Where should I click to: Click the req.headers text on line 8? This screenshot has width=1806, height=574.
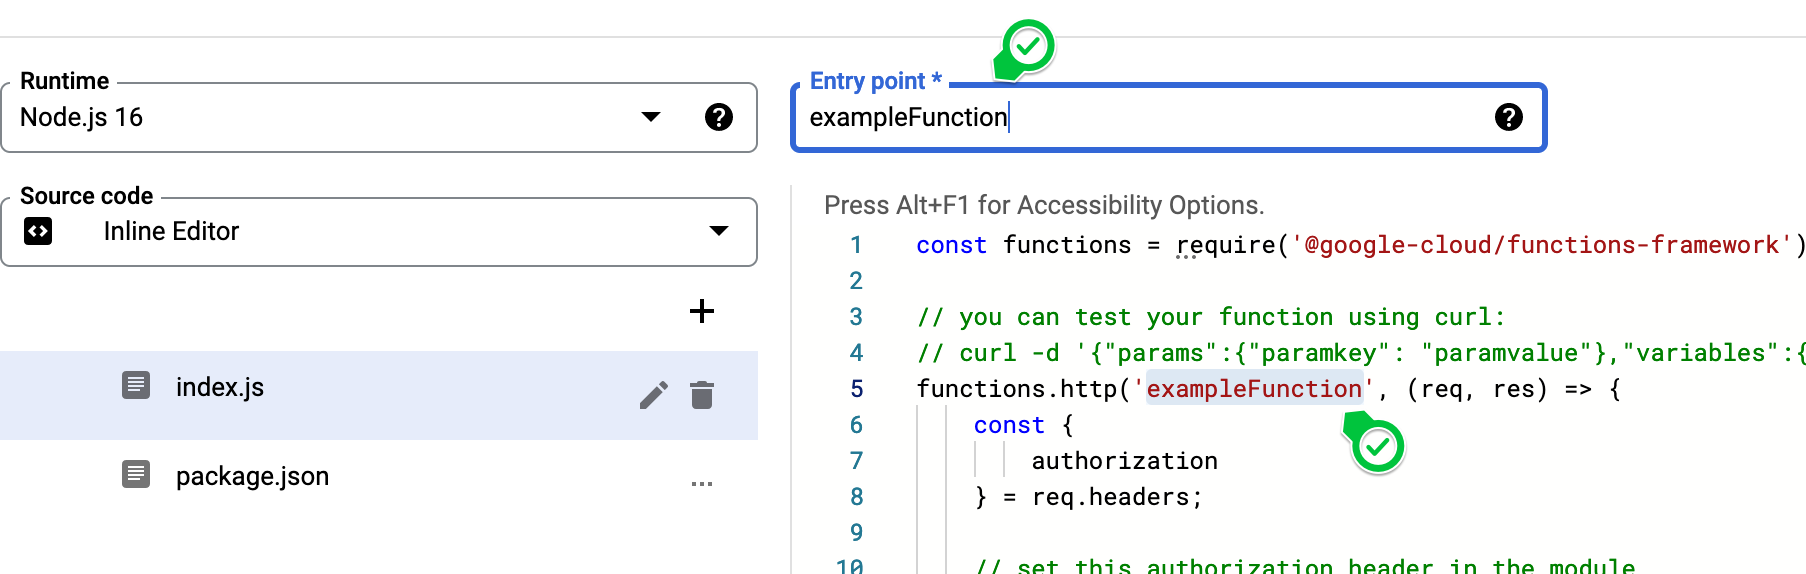(x=1115, y=497)
